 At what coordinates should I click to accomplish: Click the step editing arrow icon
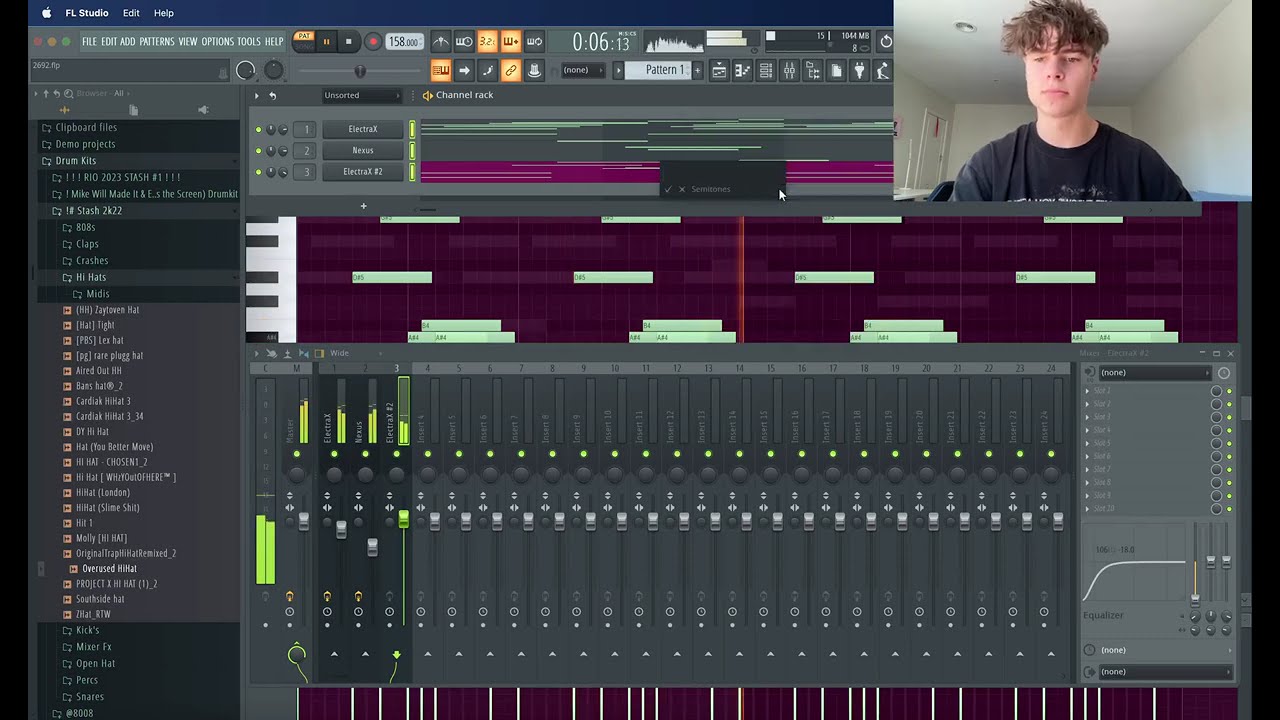click(464, 70)
